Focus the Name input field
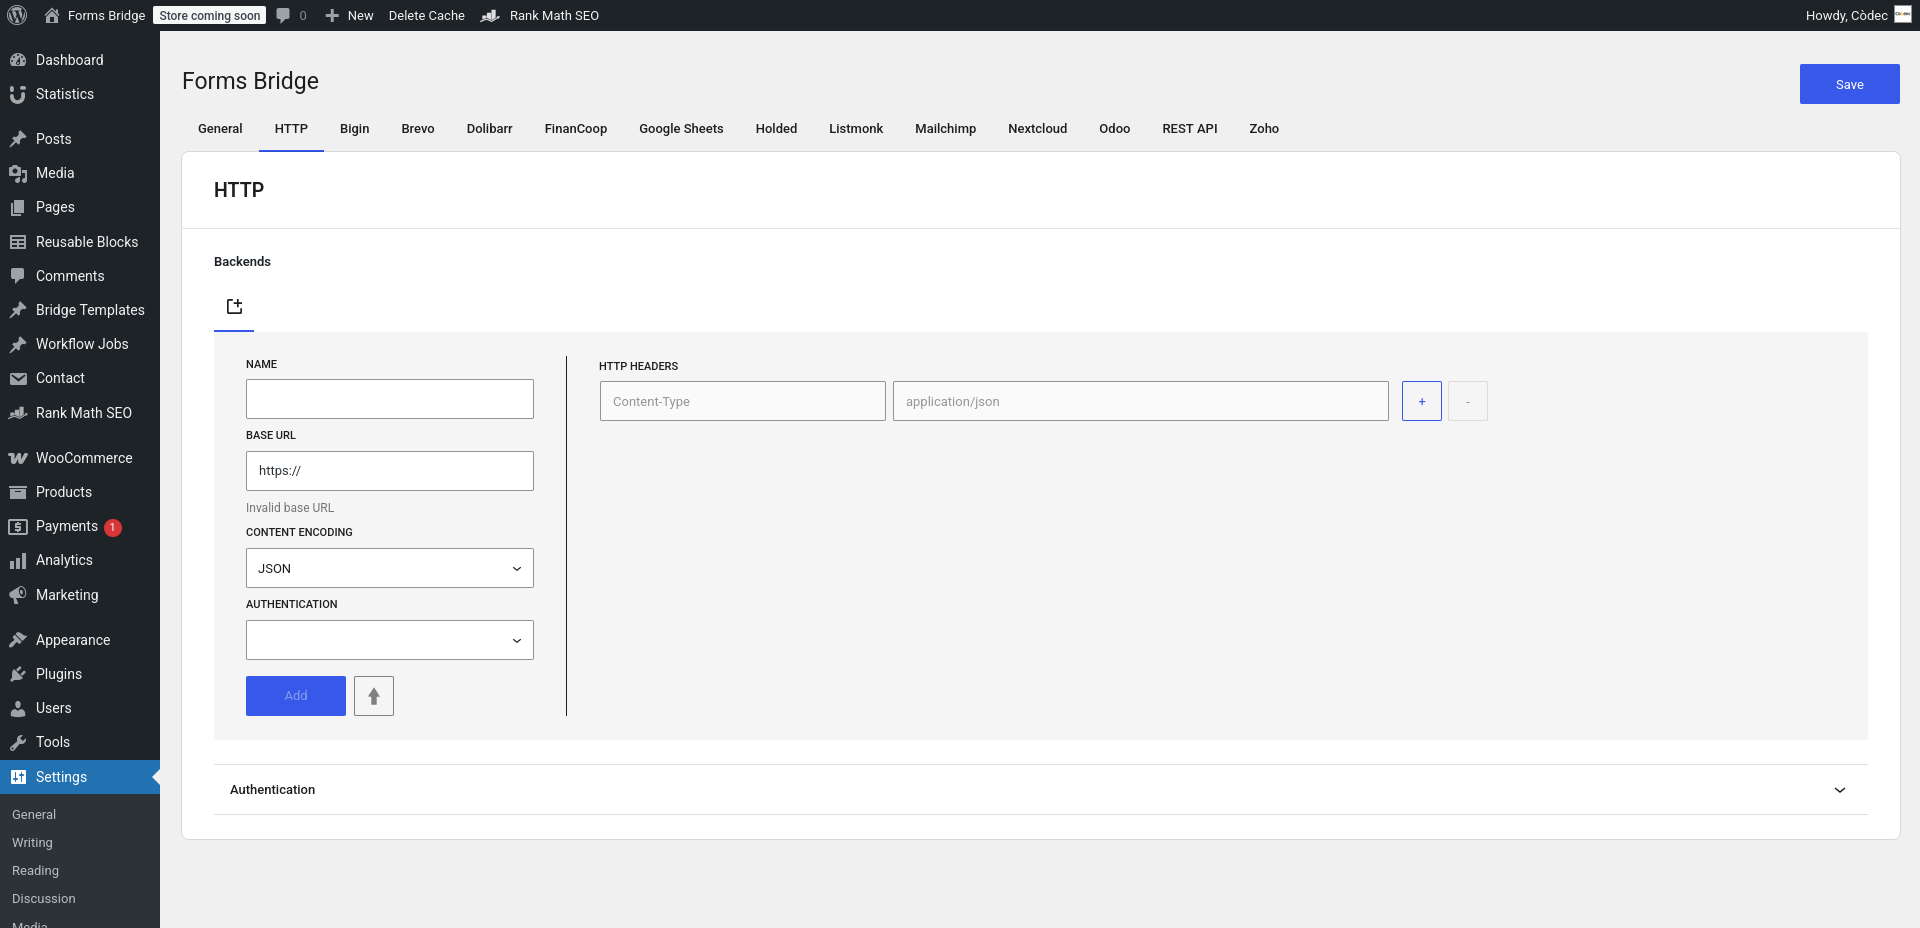 click(x=390, y=399)
